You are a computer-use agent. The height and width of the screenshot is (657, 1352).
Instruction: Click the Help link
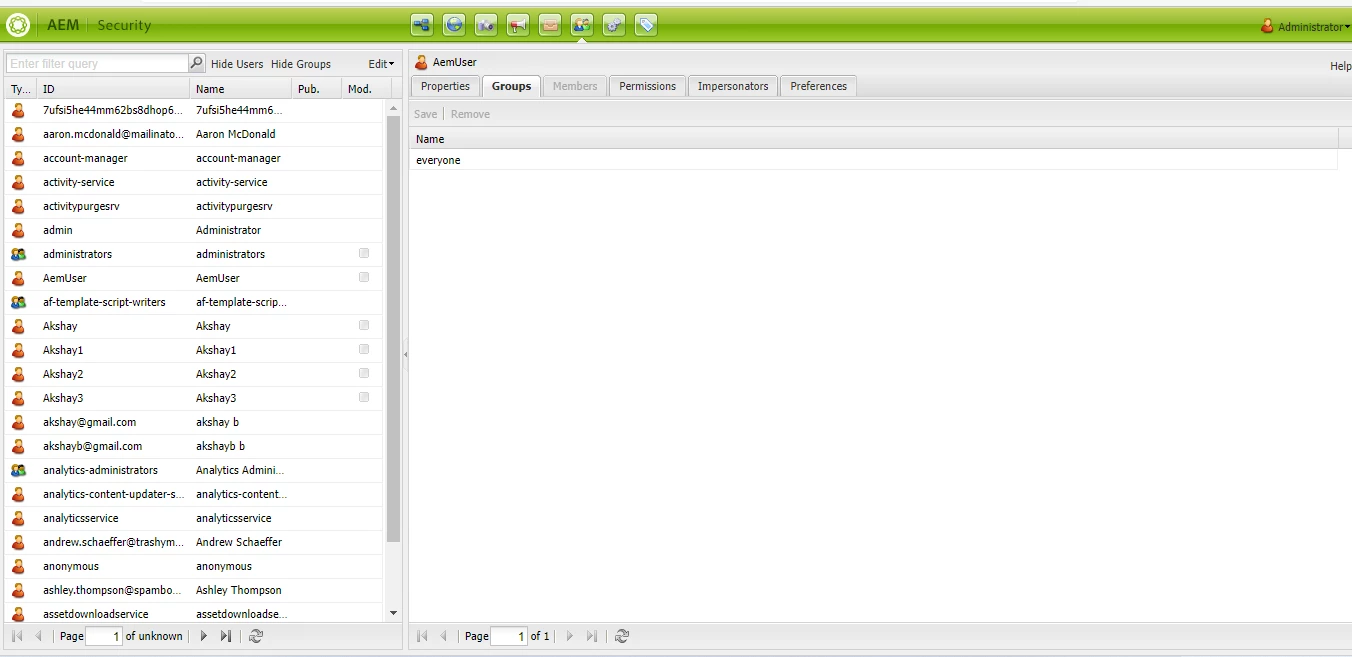click(1340, 66)
